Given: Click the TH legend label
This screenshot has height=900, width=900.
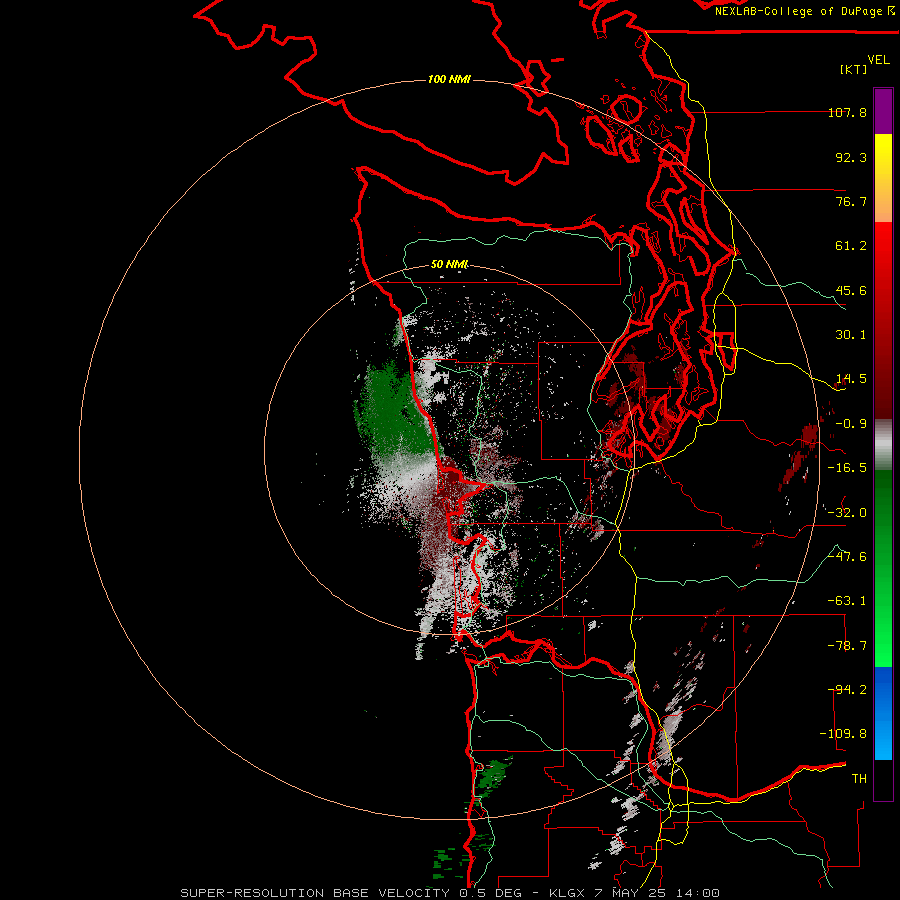Looking at the screenshot, I should pyautogui.click(x=859, y=779).
